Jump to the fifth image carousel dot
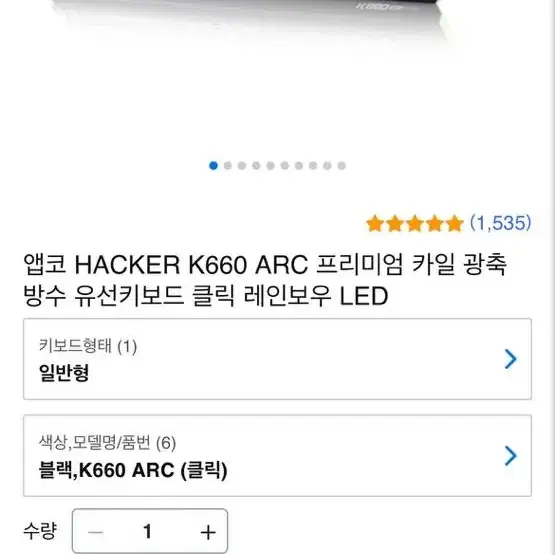The width and height of the screenshot is (555, 555). 270,166
